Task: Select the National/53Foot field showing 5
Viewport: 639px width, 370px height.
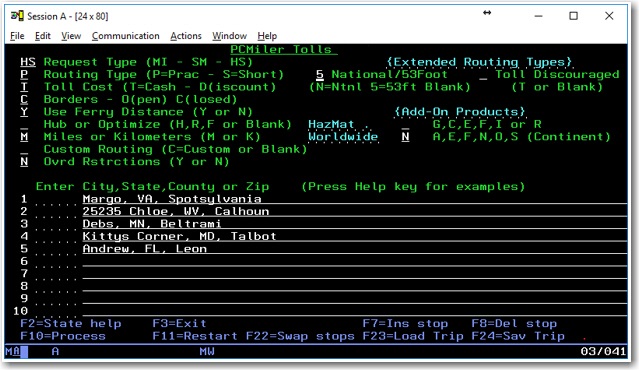Action: coord(320,75)
